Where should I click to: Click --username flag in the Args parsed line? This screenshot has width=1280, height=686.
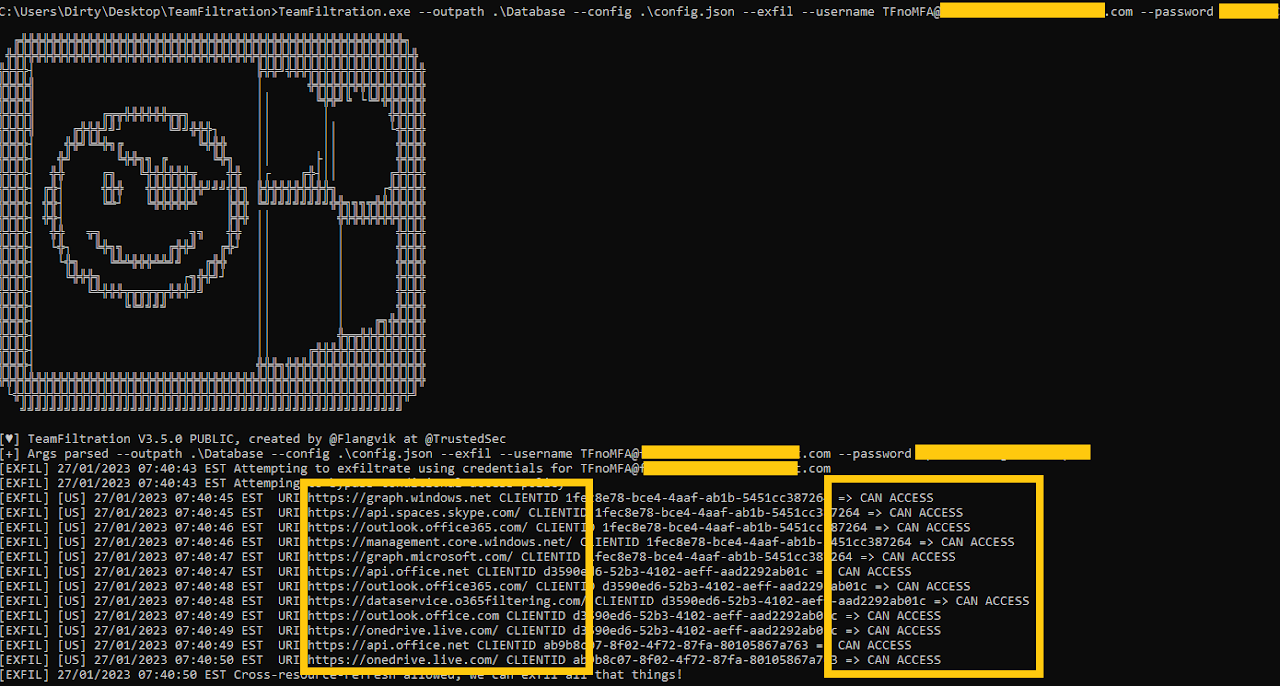[x=536, y=454]
